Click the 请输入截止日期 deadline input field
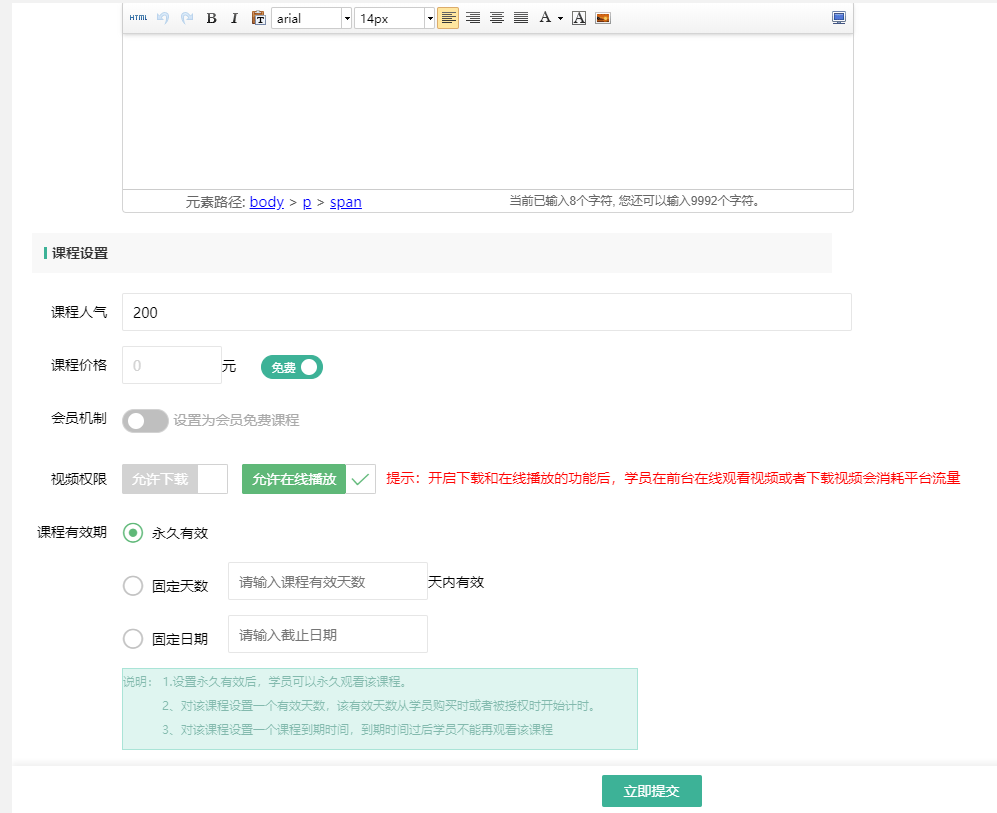 pos(327,634)
